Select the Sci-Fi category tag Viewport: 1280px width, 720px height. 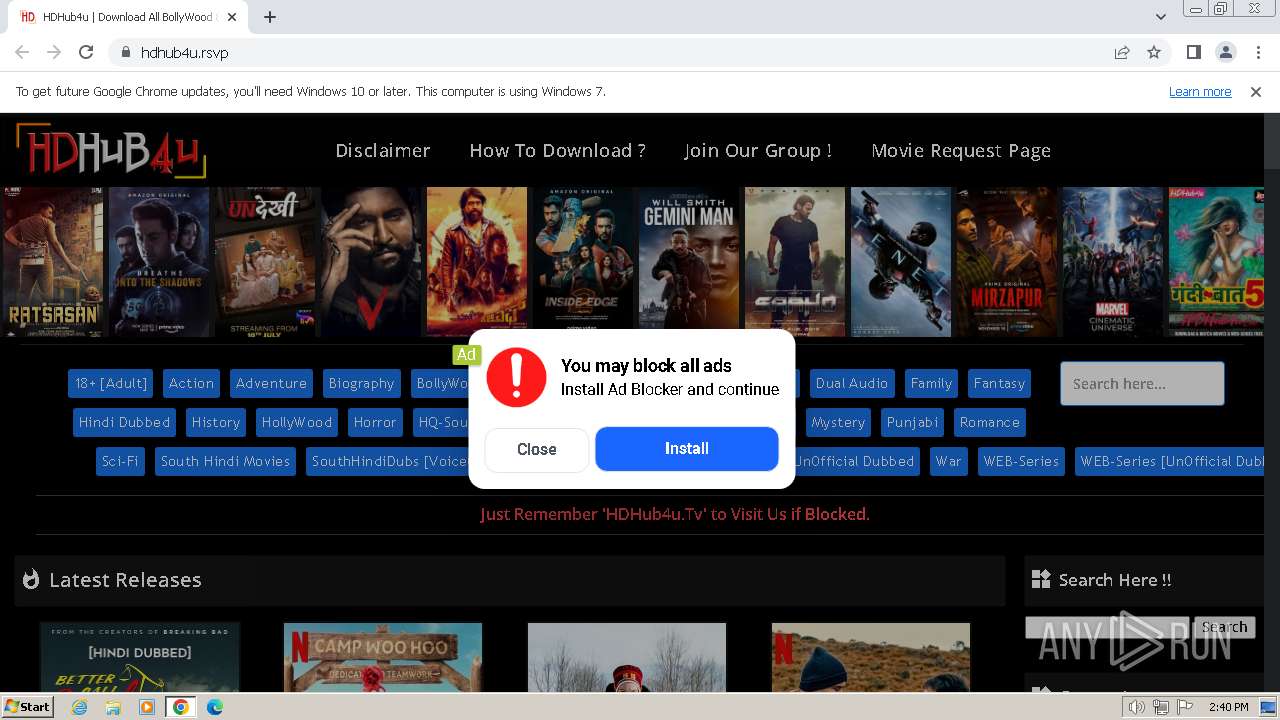[x=120, y=461]
